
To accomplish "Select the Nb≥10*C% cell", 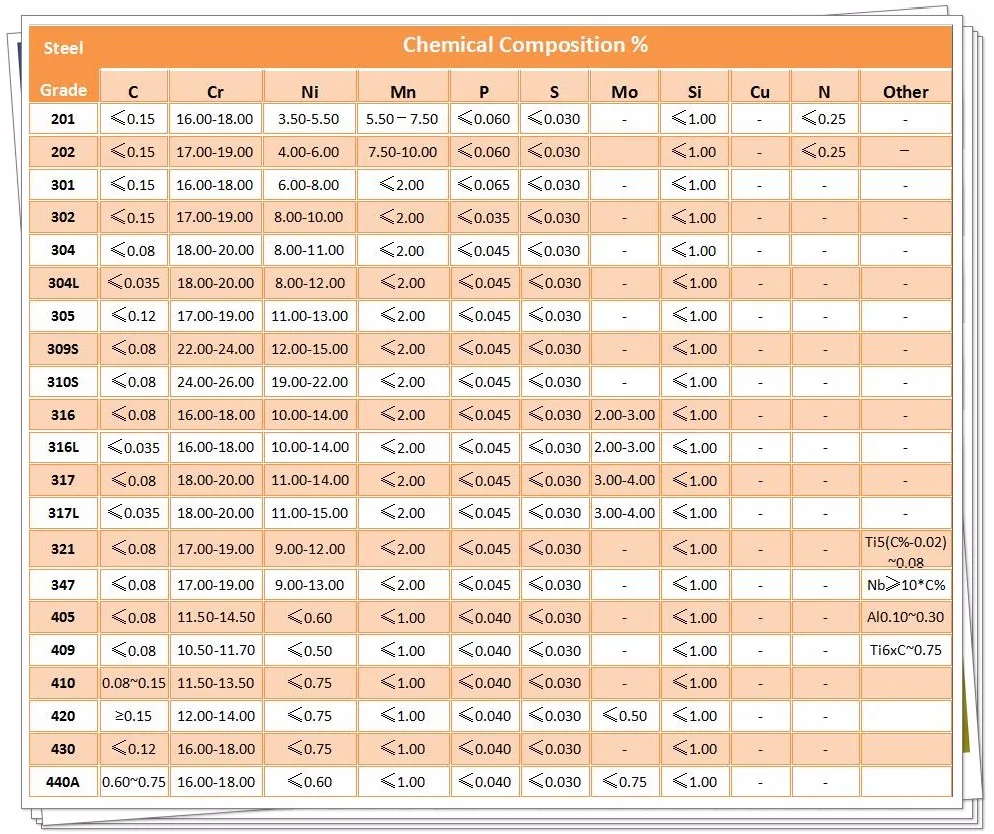I will click(905, 585).
